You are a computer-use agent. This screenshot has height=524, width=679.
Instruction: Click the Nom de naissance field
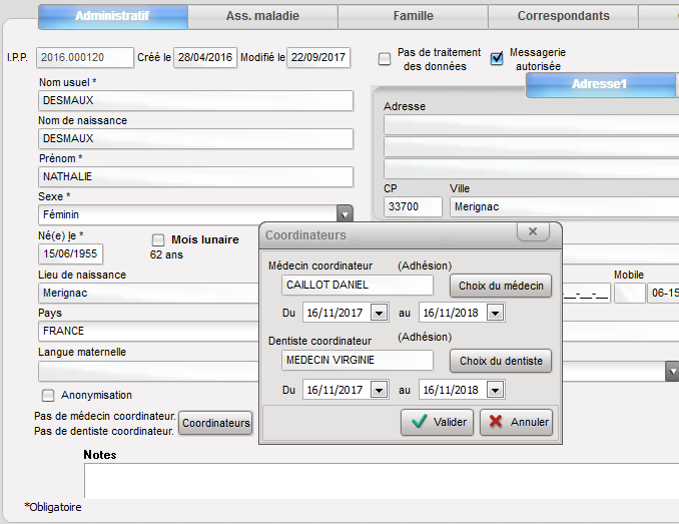196,139
